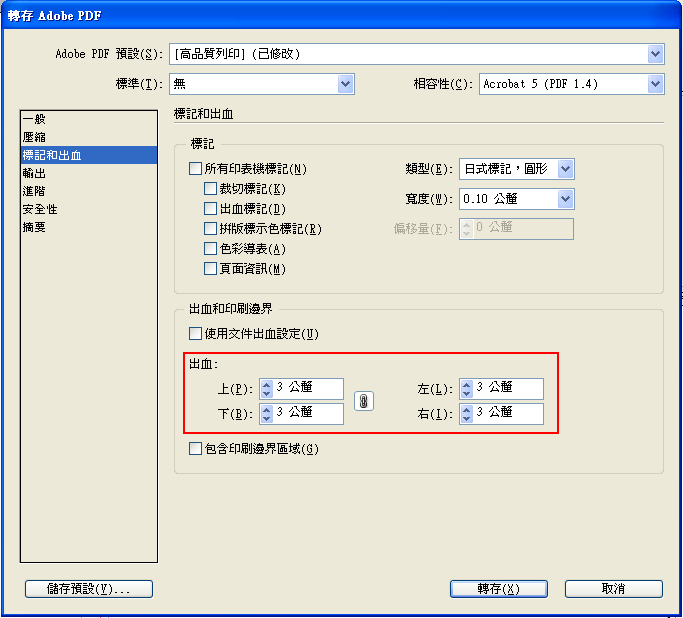Click the chain link icon between bleed fields
Screen dimensions: 683x618
(364, 401)
